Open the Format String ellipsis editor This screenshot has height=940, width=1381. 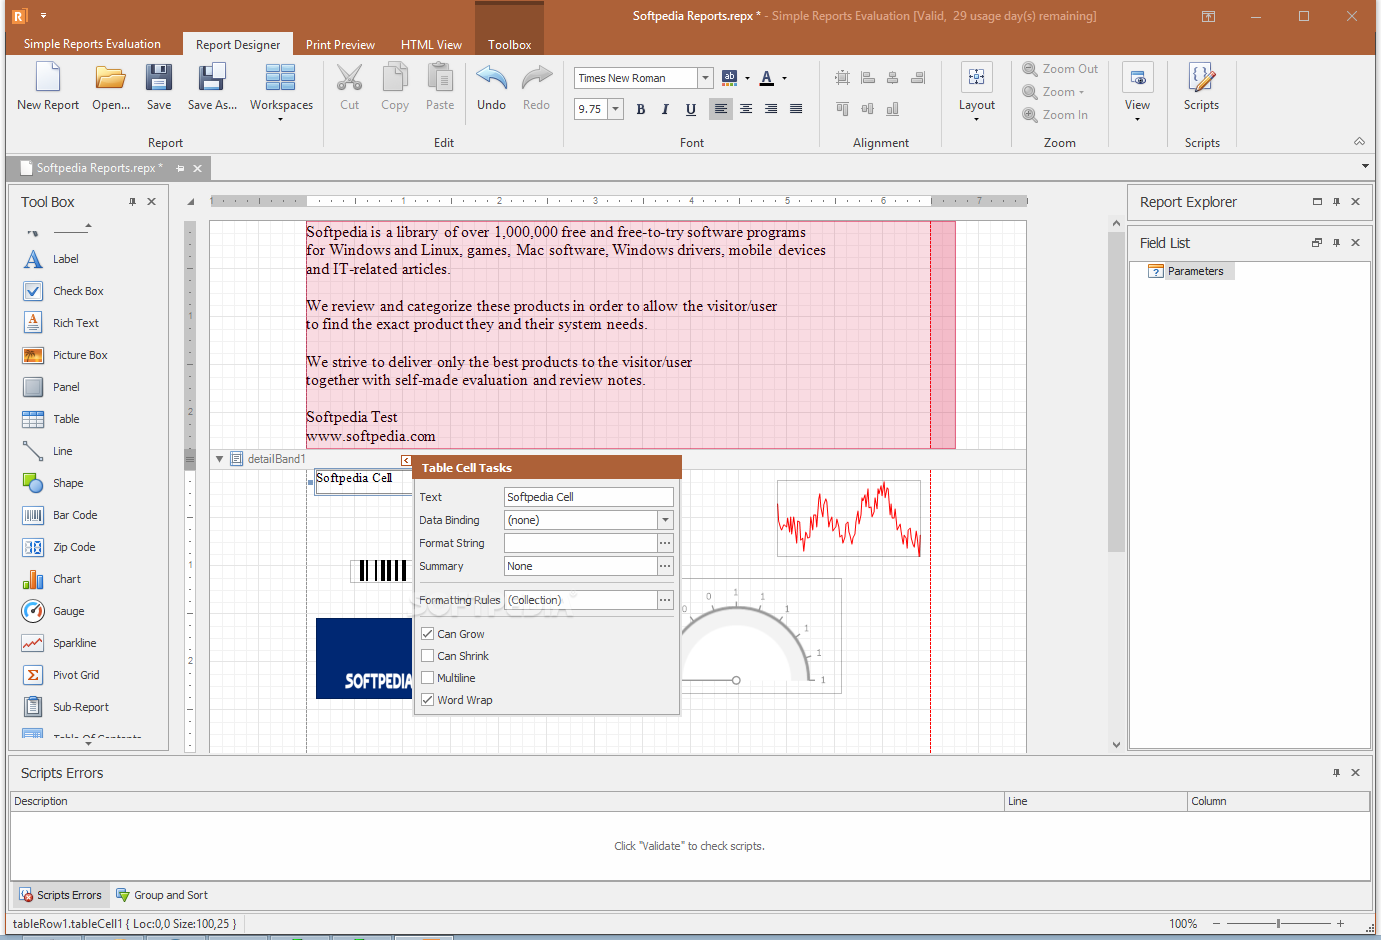click(665, 543)
